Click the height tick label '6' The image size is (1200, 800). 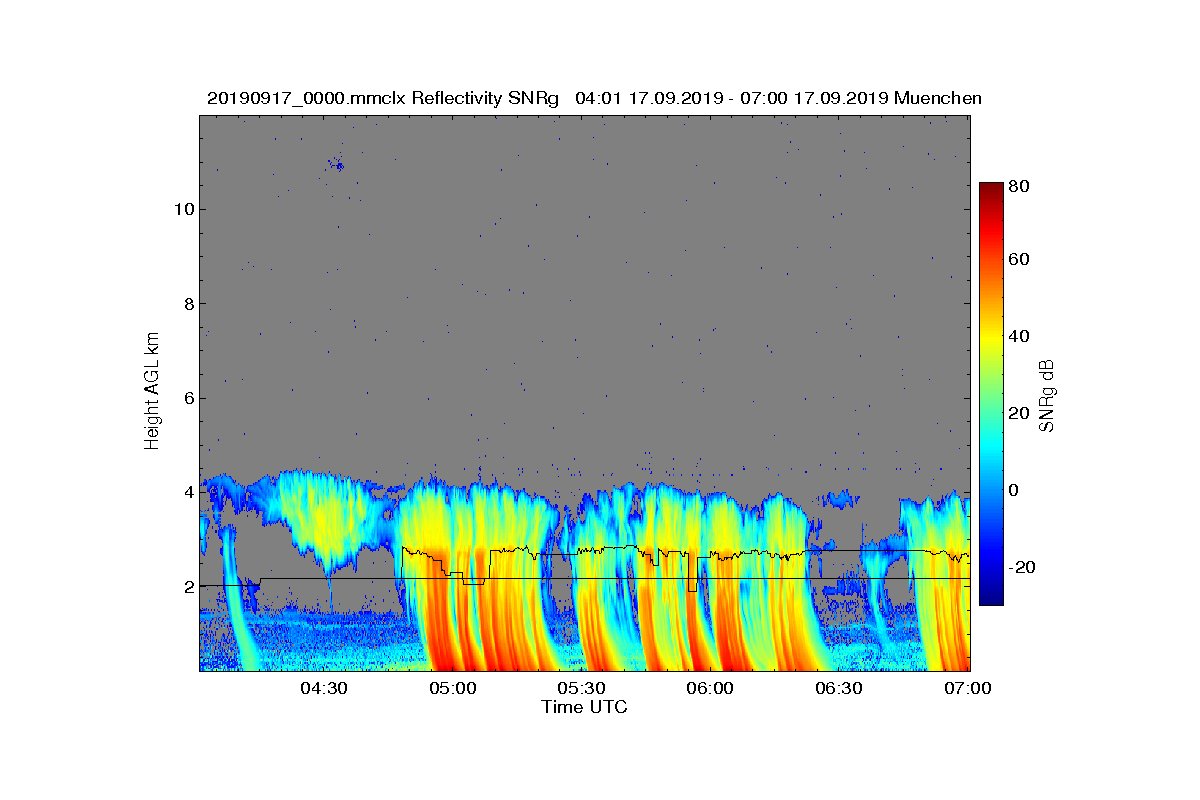[x=188, y=398]
